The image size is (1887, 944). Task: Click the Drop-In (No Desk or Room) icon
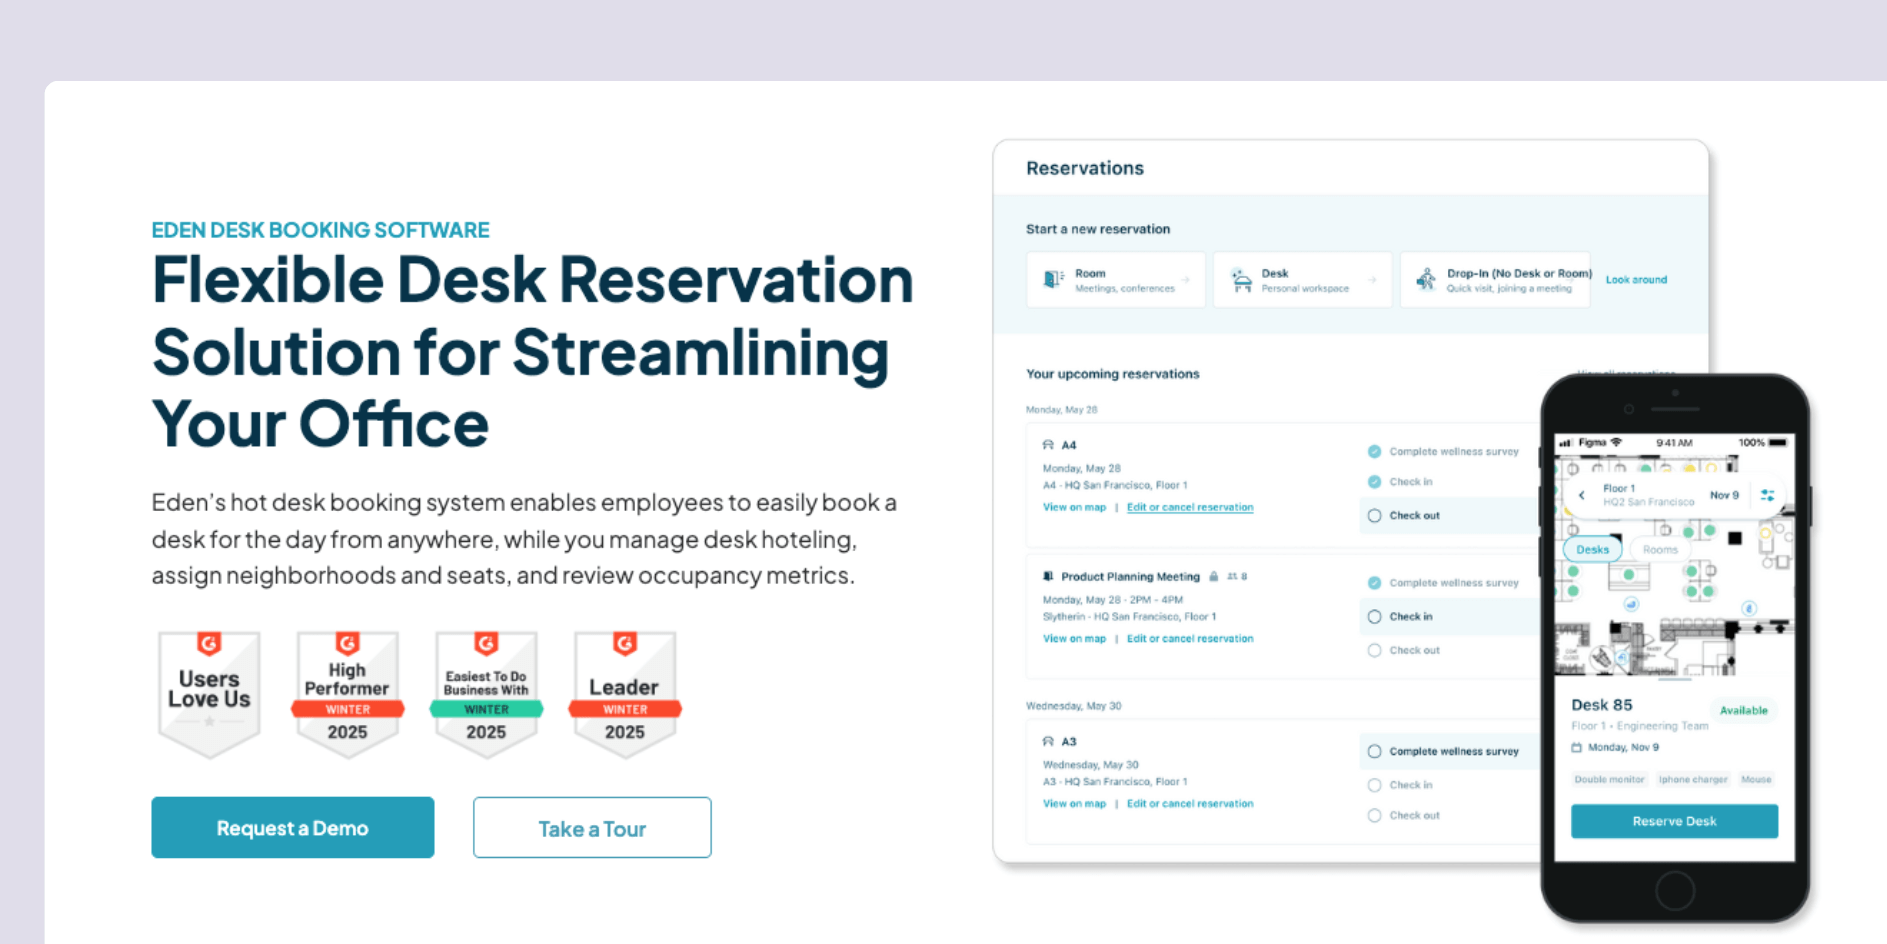pyautogui.click(x=1428, y=280)
